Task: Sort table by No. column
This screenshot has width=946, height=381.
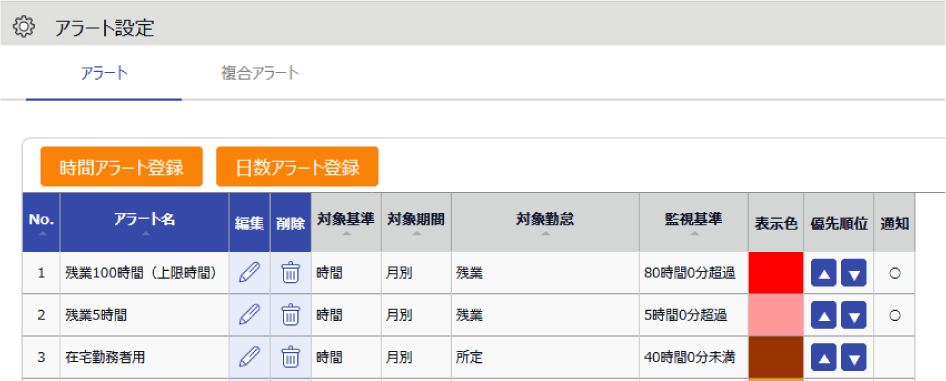Action: 42,222
